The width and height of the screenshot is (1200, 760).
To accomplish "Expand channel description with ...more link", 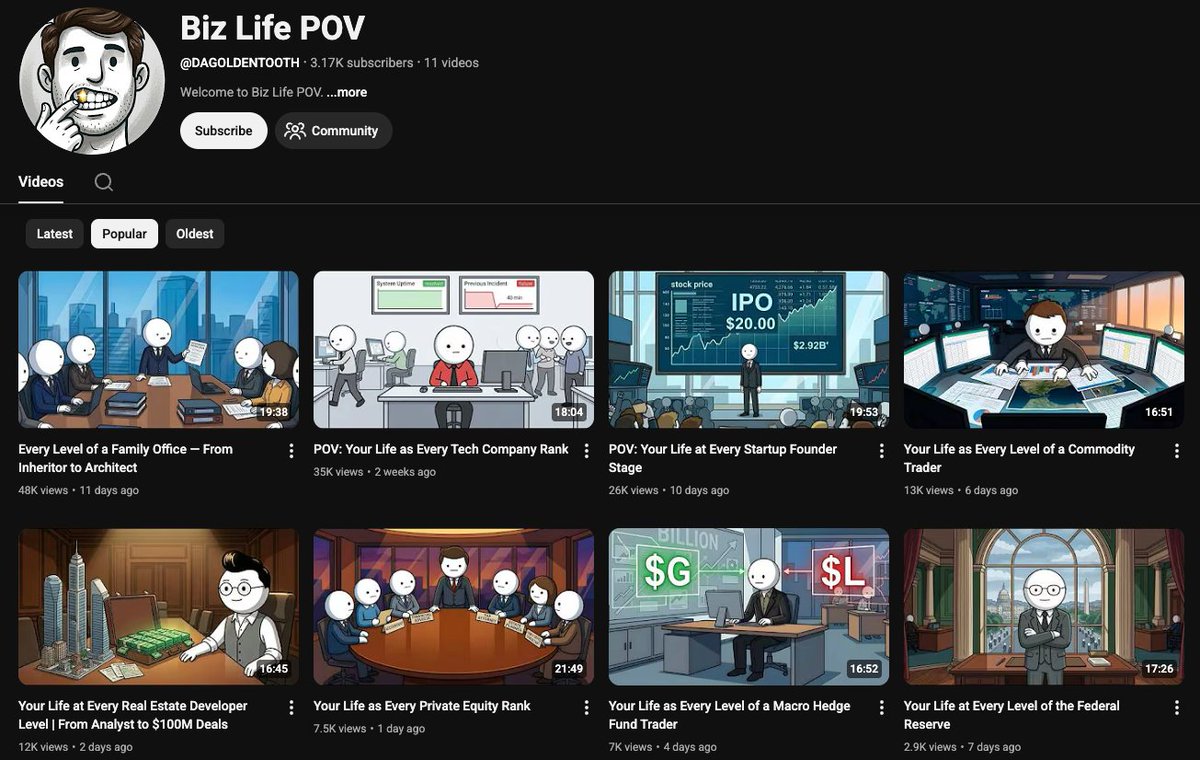I will coord(346,91).
